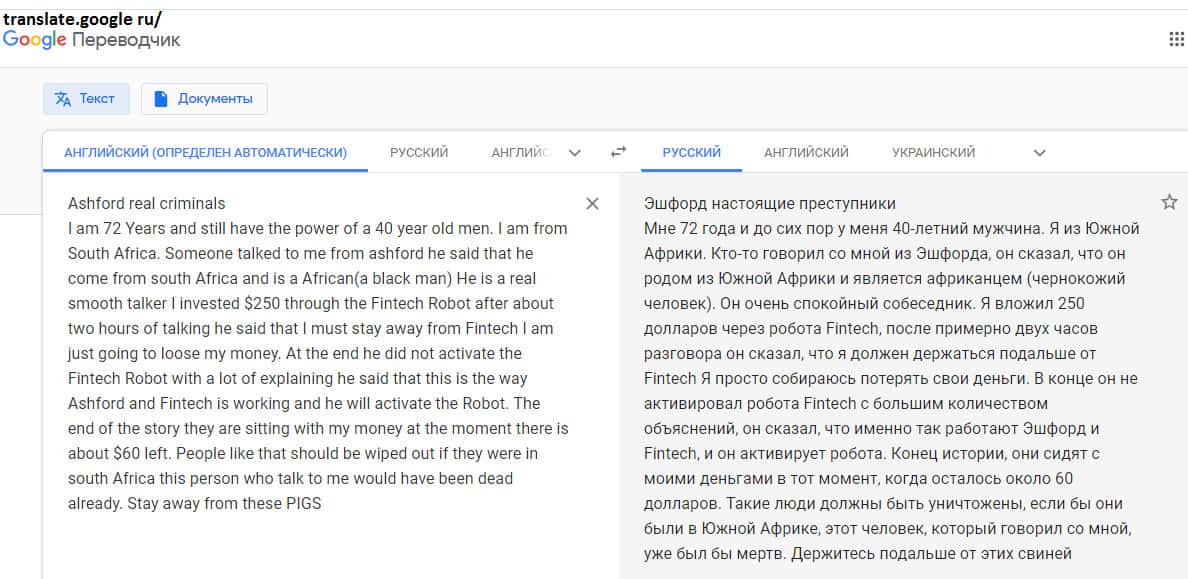Viewport: 1188px width, 579px height.
Task: Set target language to Английский
Action: pos(806,153)
